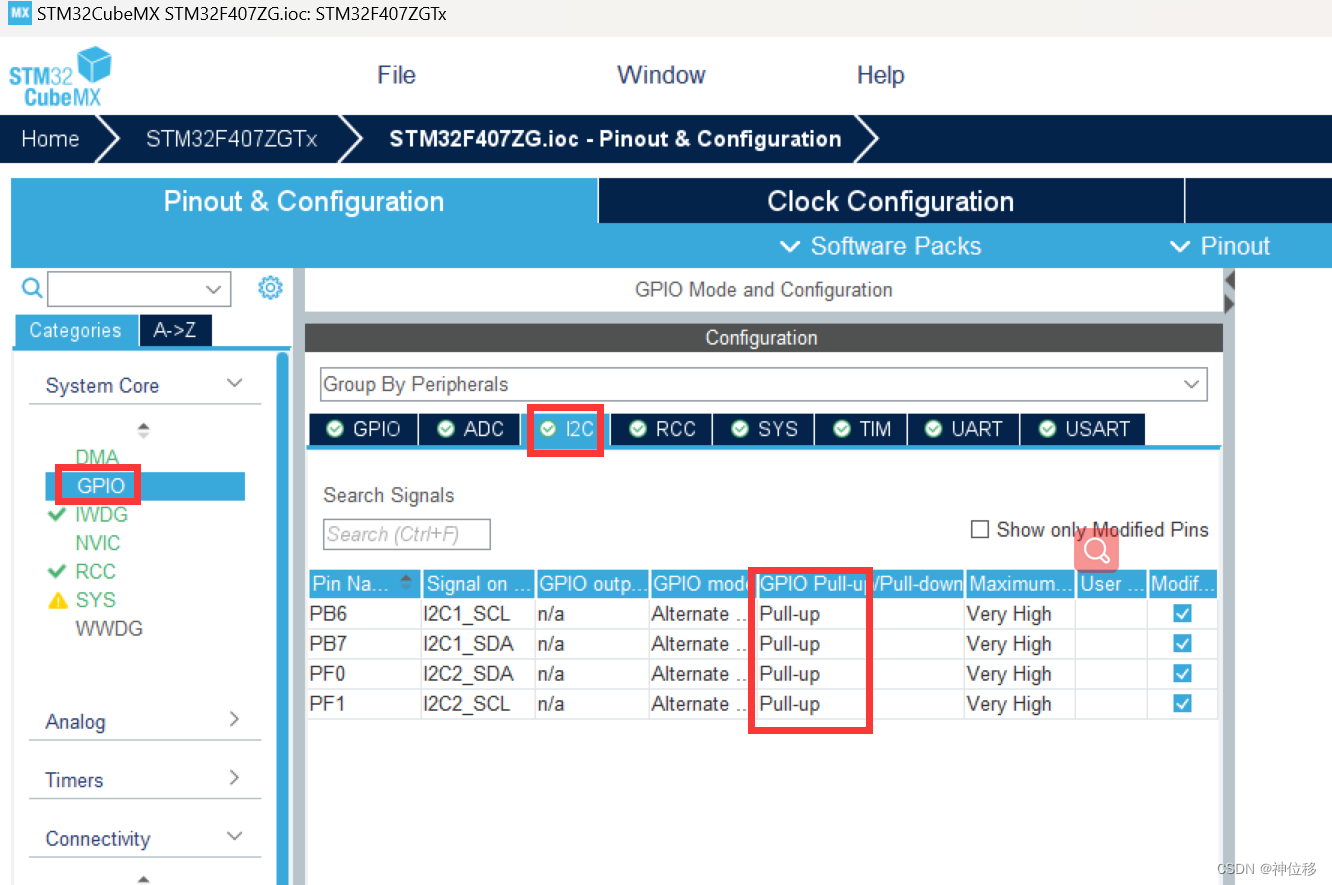Collapse the System Core category
The height and width of the screenshot is (885, 1332).
(234, 384)
